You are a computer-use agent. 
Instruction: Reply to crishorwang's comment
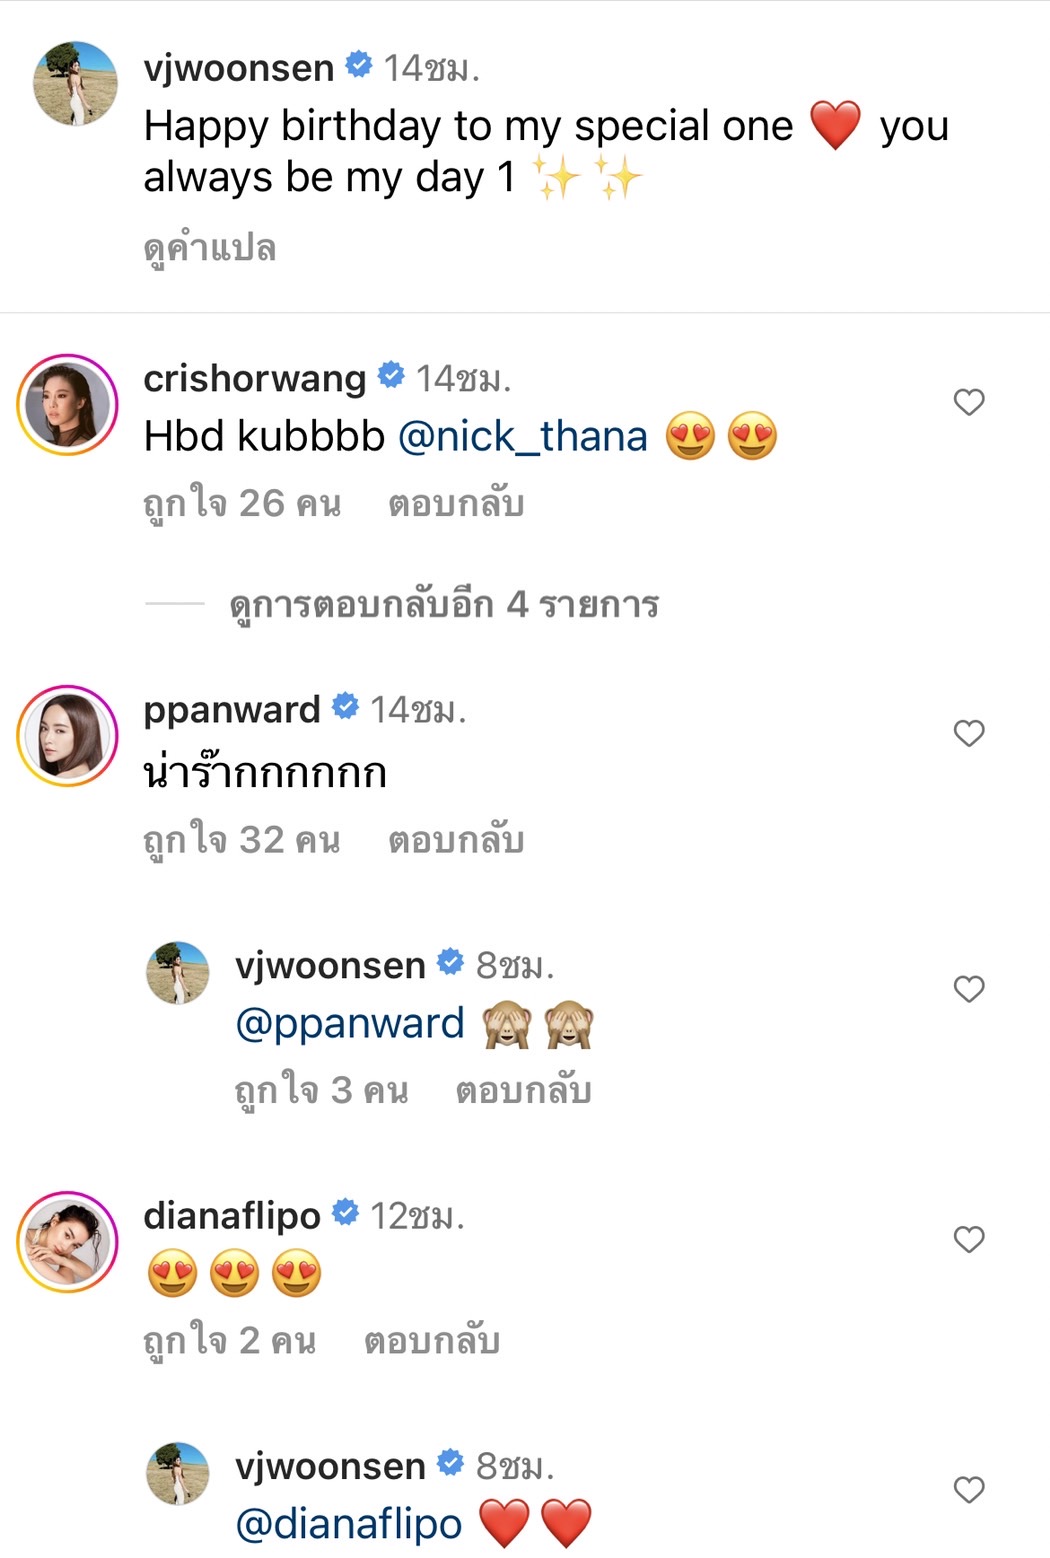[x=455, y=503]
